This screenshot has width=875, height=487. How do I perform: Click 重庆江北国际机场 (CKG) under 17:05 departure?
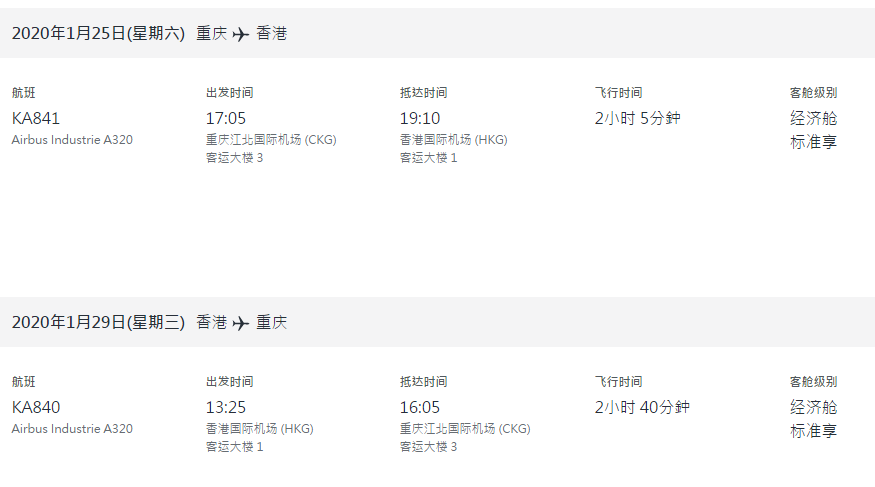tap(271, 139)
